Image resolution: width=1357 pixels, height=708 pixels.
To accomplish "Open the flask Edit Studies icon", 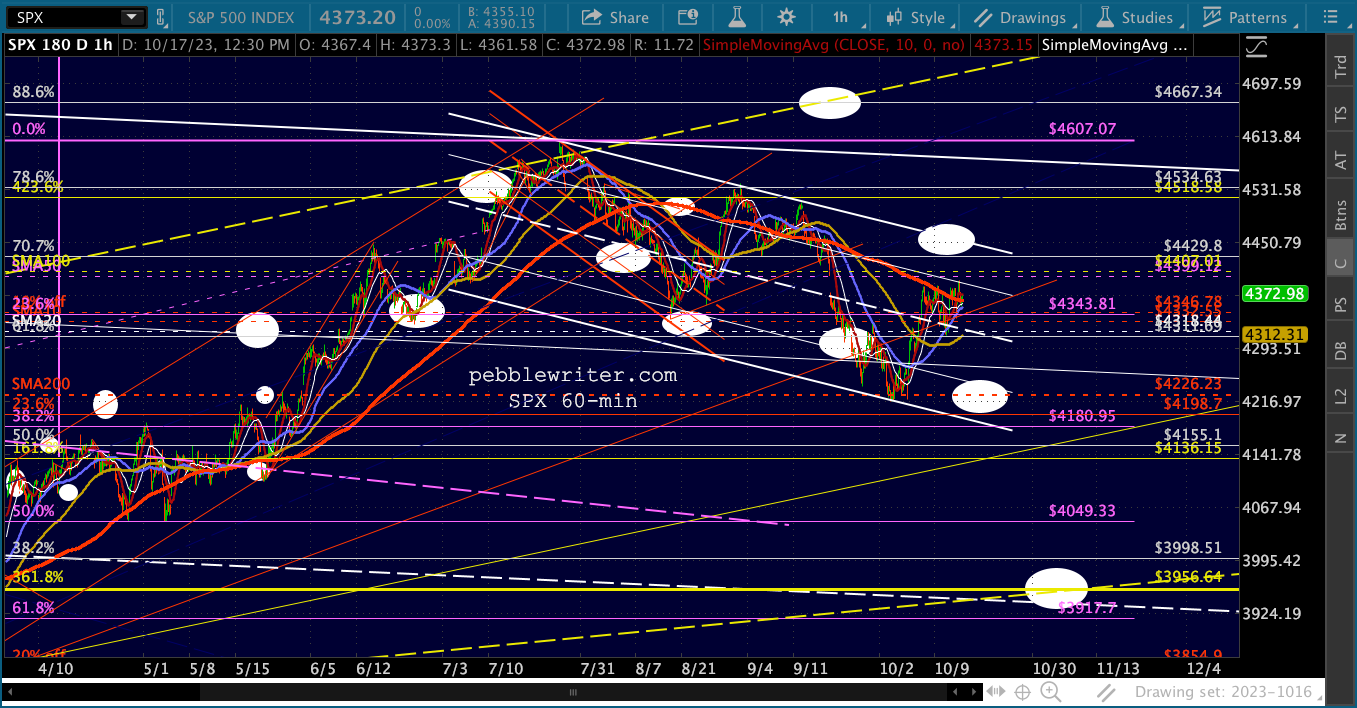I will pos(737,17).
